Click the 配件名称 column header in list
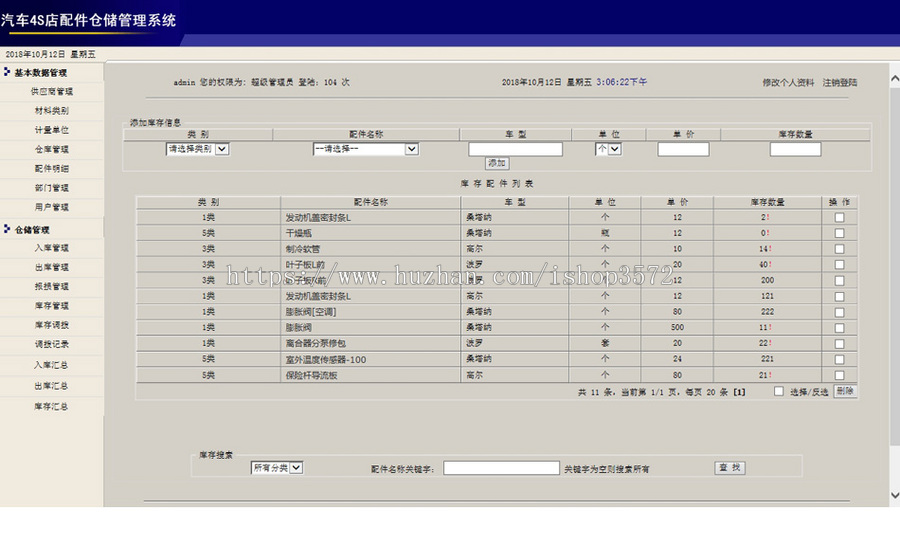 click(x=370, y=202)
